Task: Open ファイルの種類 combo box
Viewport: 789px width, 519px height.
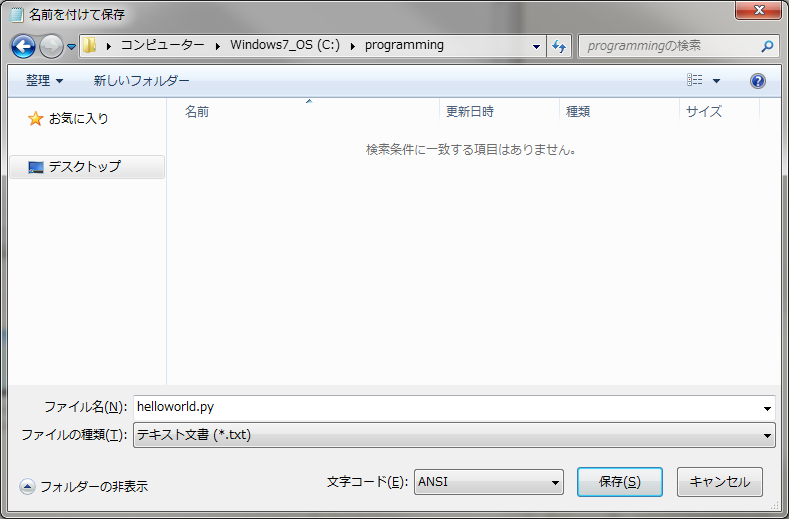Action: coord(454,435)
